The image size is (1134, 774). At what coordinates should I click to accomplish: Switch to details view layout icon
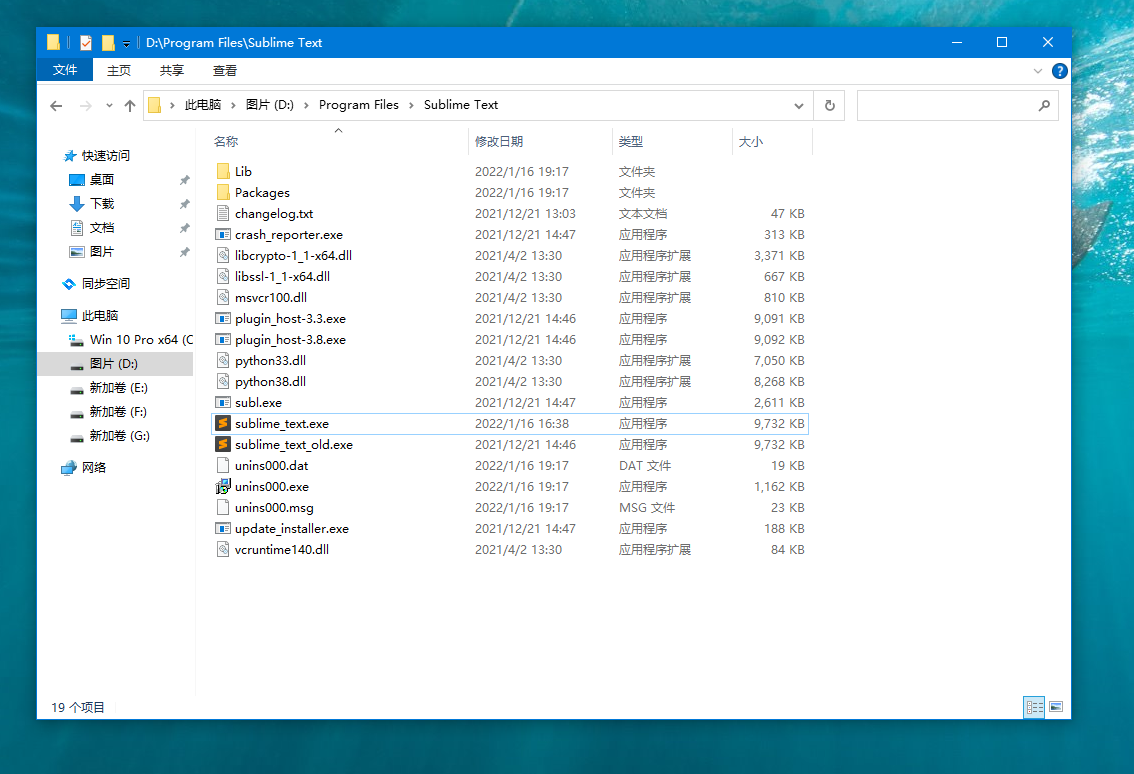(1034, 707)
